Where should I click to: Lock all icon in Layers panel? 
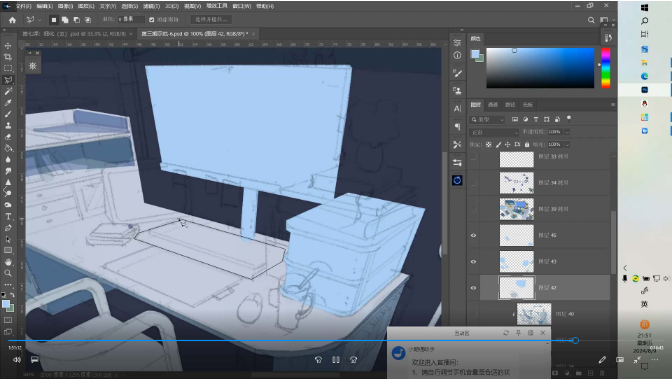click(x=527, y=144)
